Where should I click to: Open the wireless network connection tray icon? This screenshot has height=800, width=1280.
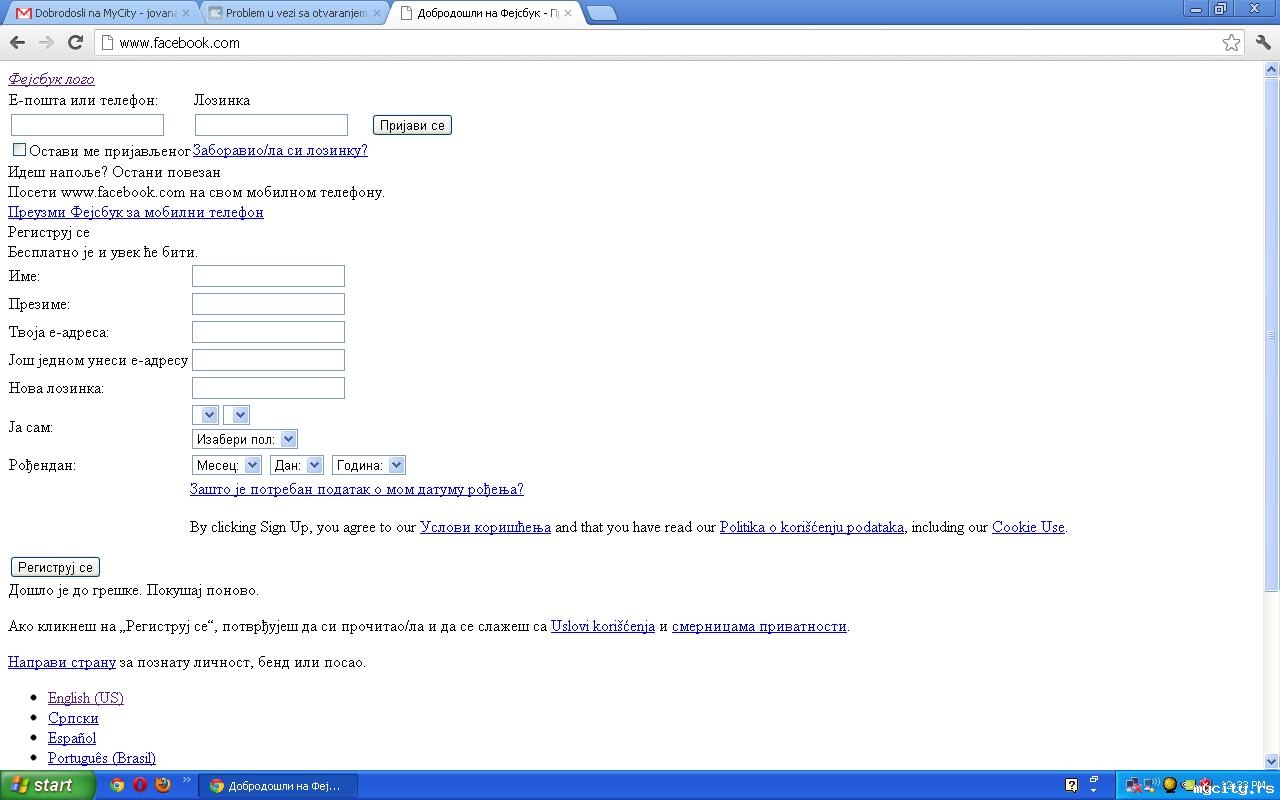(x=1151, y=785)
